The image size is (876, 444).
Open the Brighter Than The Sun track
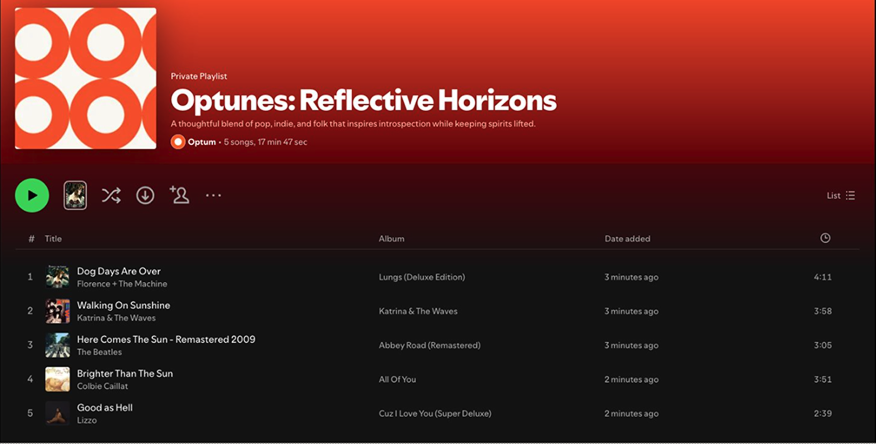125,373
